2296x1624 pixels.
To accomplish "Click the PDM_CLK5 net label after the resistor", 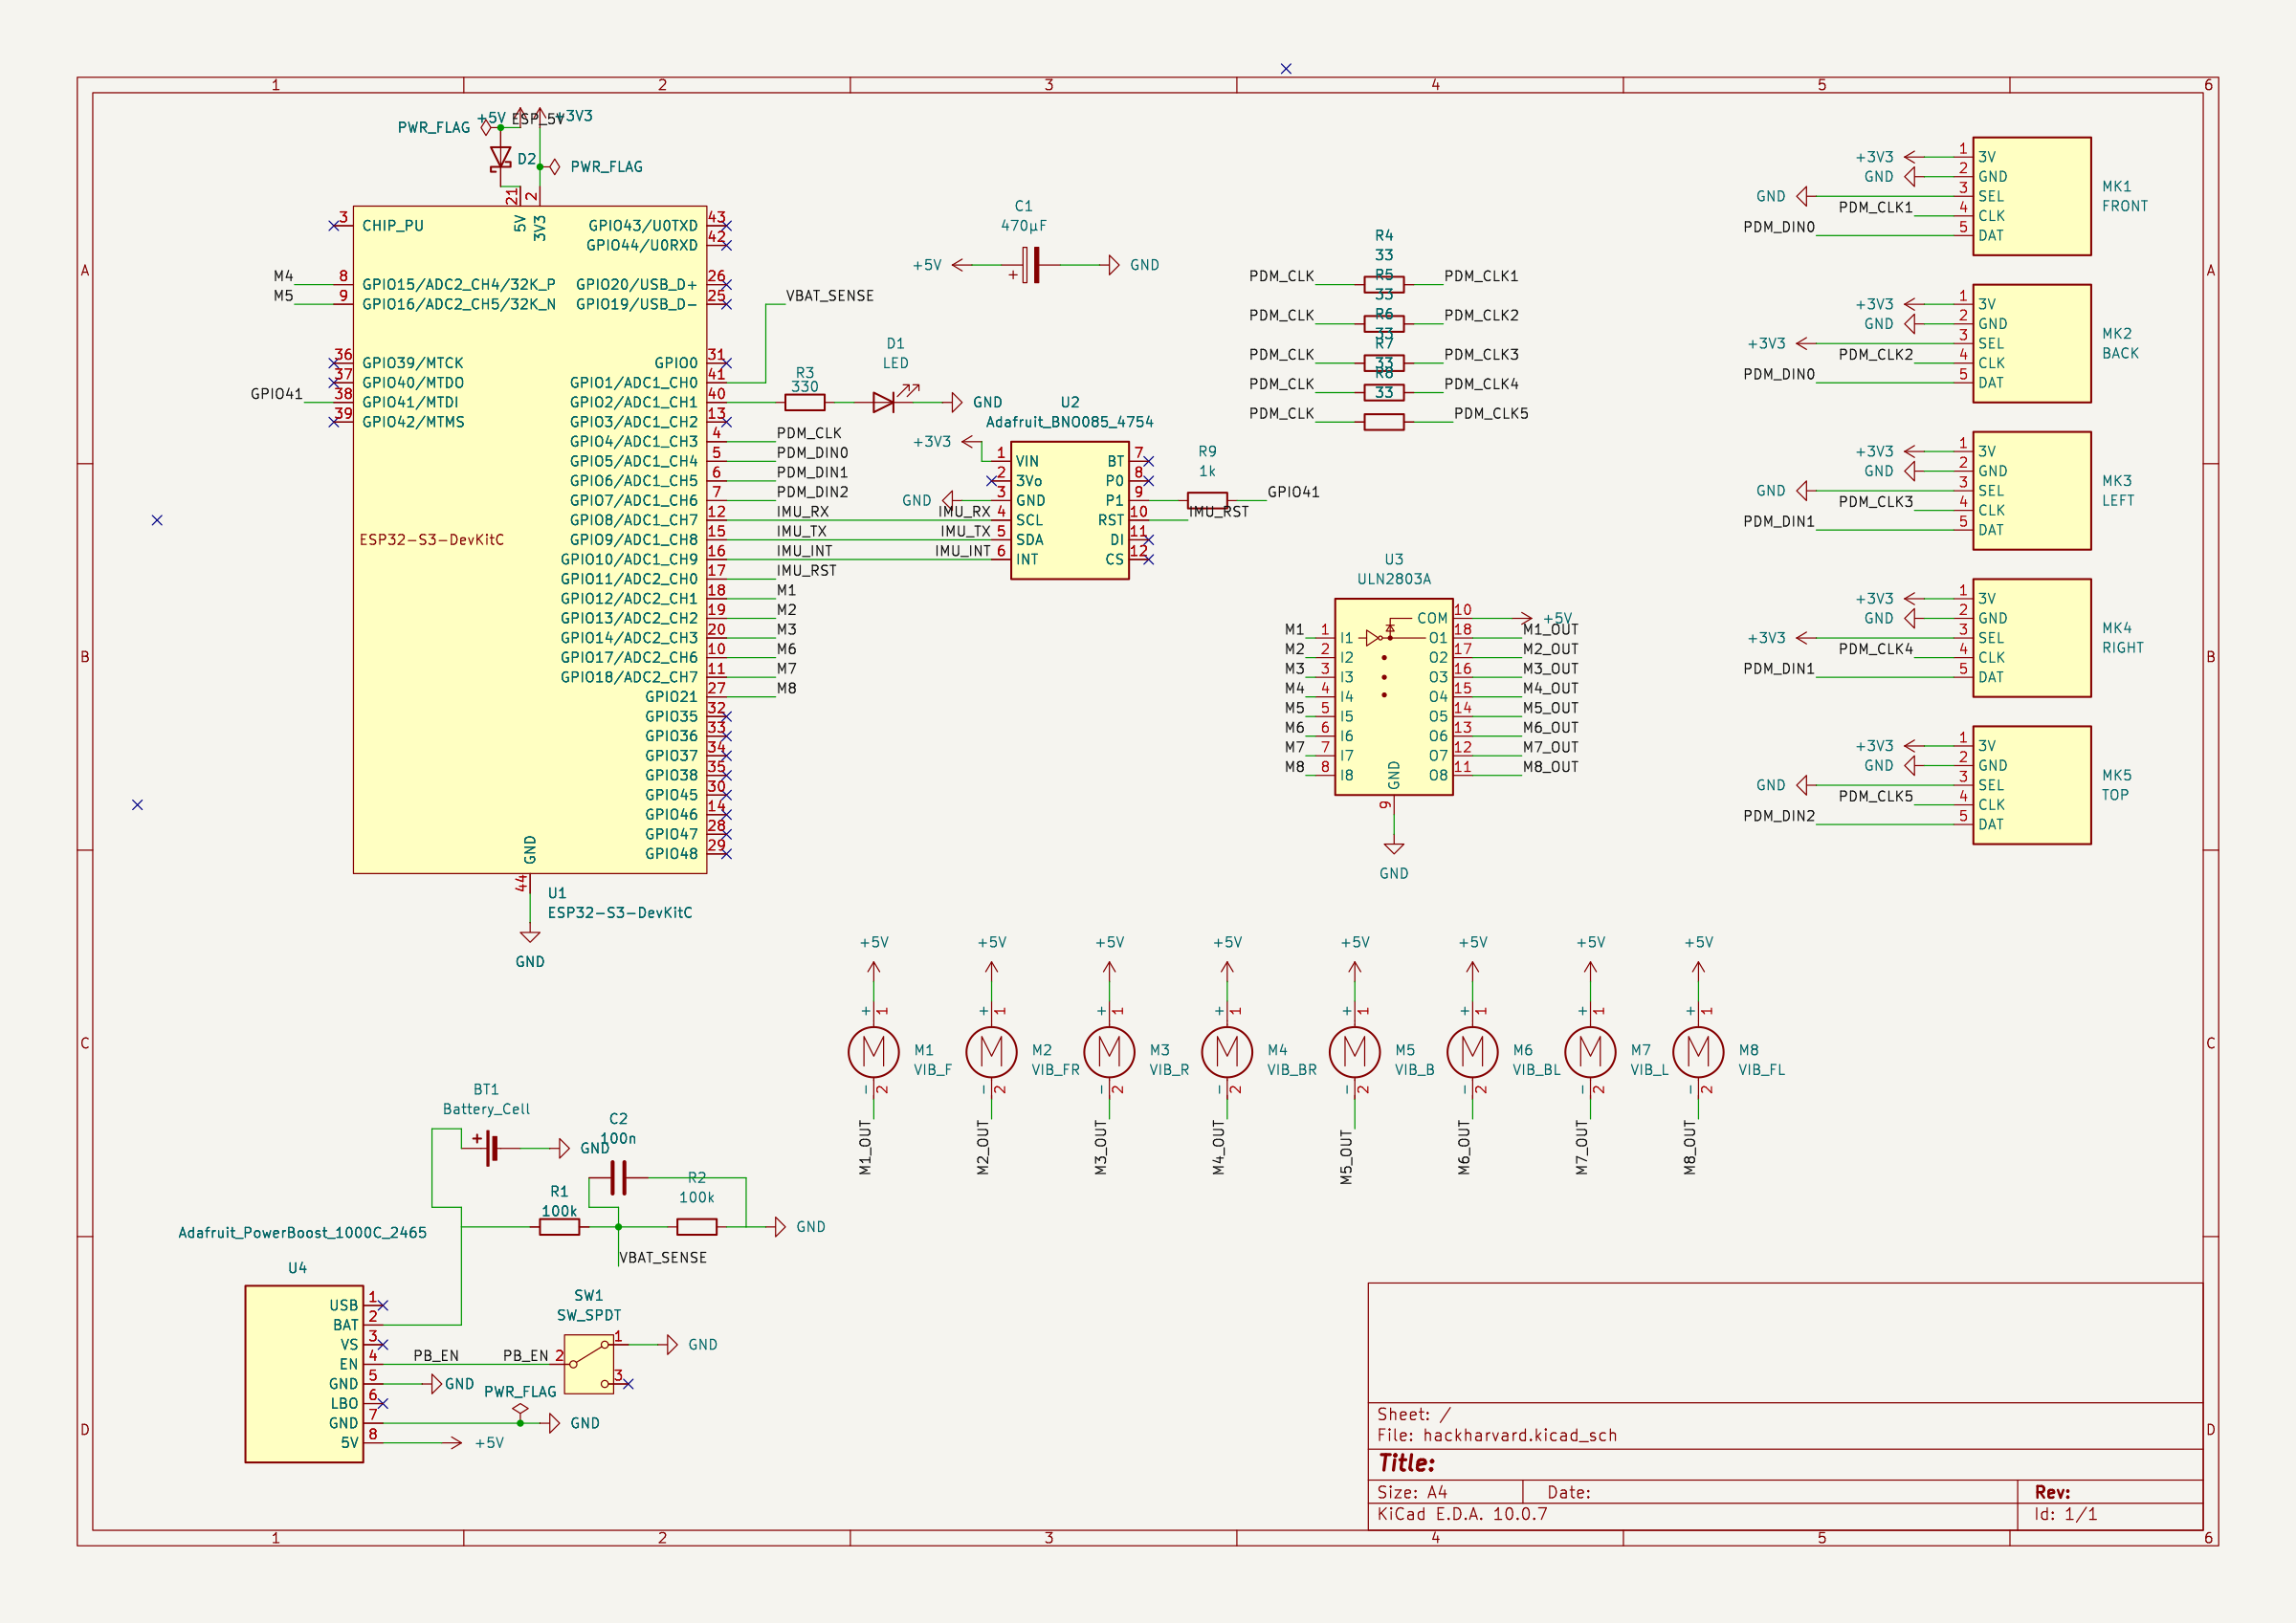I will [1491, 413].
